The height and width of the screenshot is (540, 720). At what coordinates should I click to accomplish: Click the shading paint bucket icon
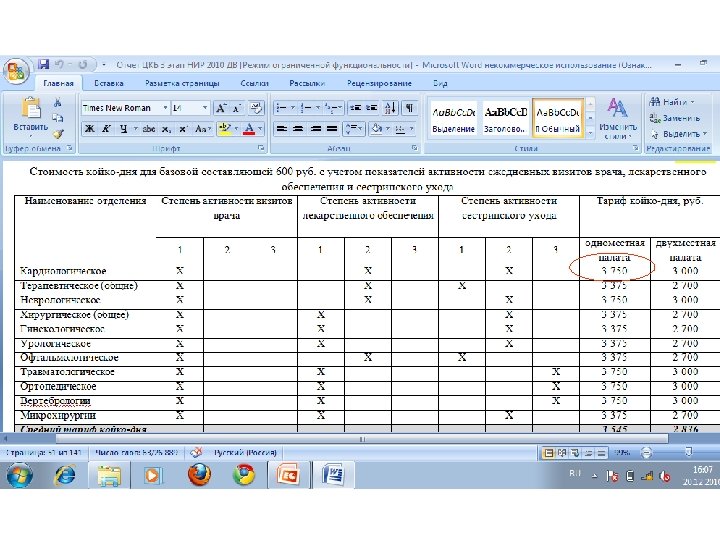click(x=377, y=129)
